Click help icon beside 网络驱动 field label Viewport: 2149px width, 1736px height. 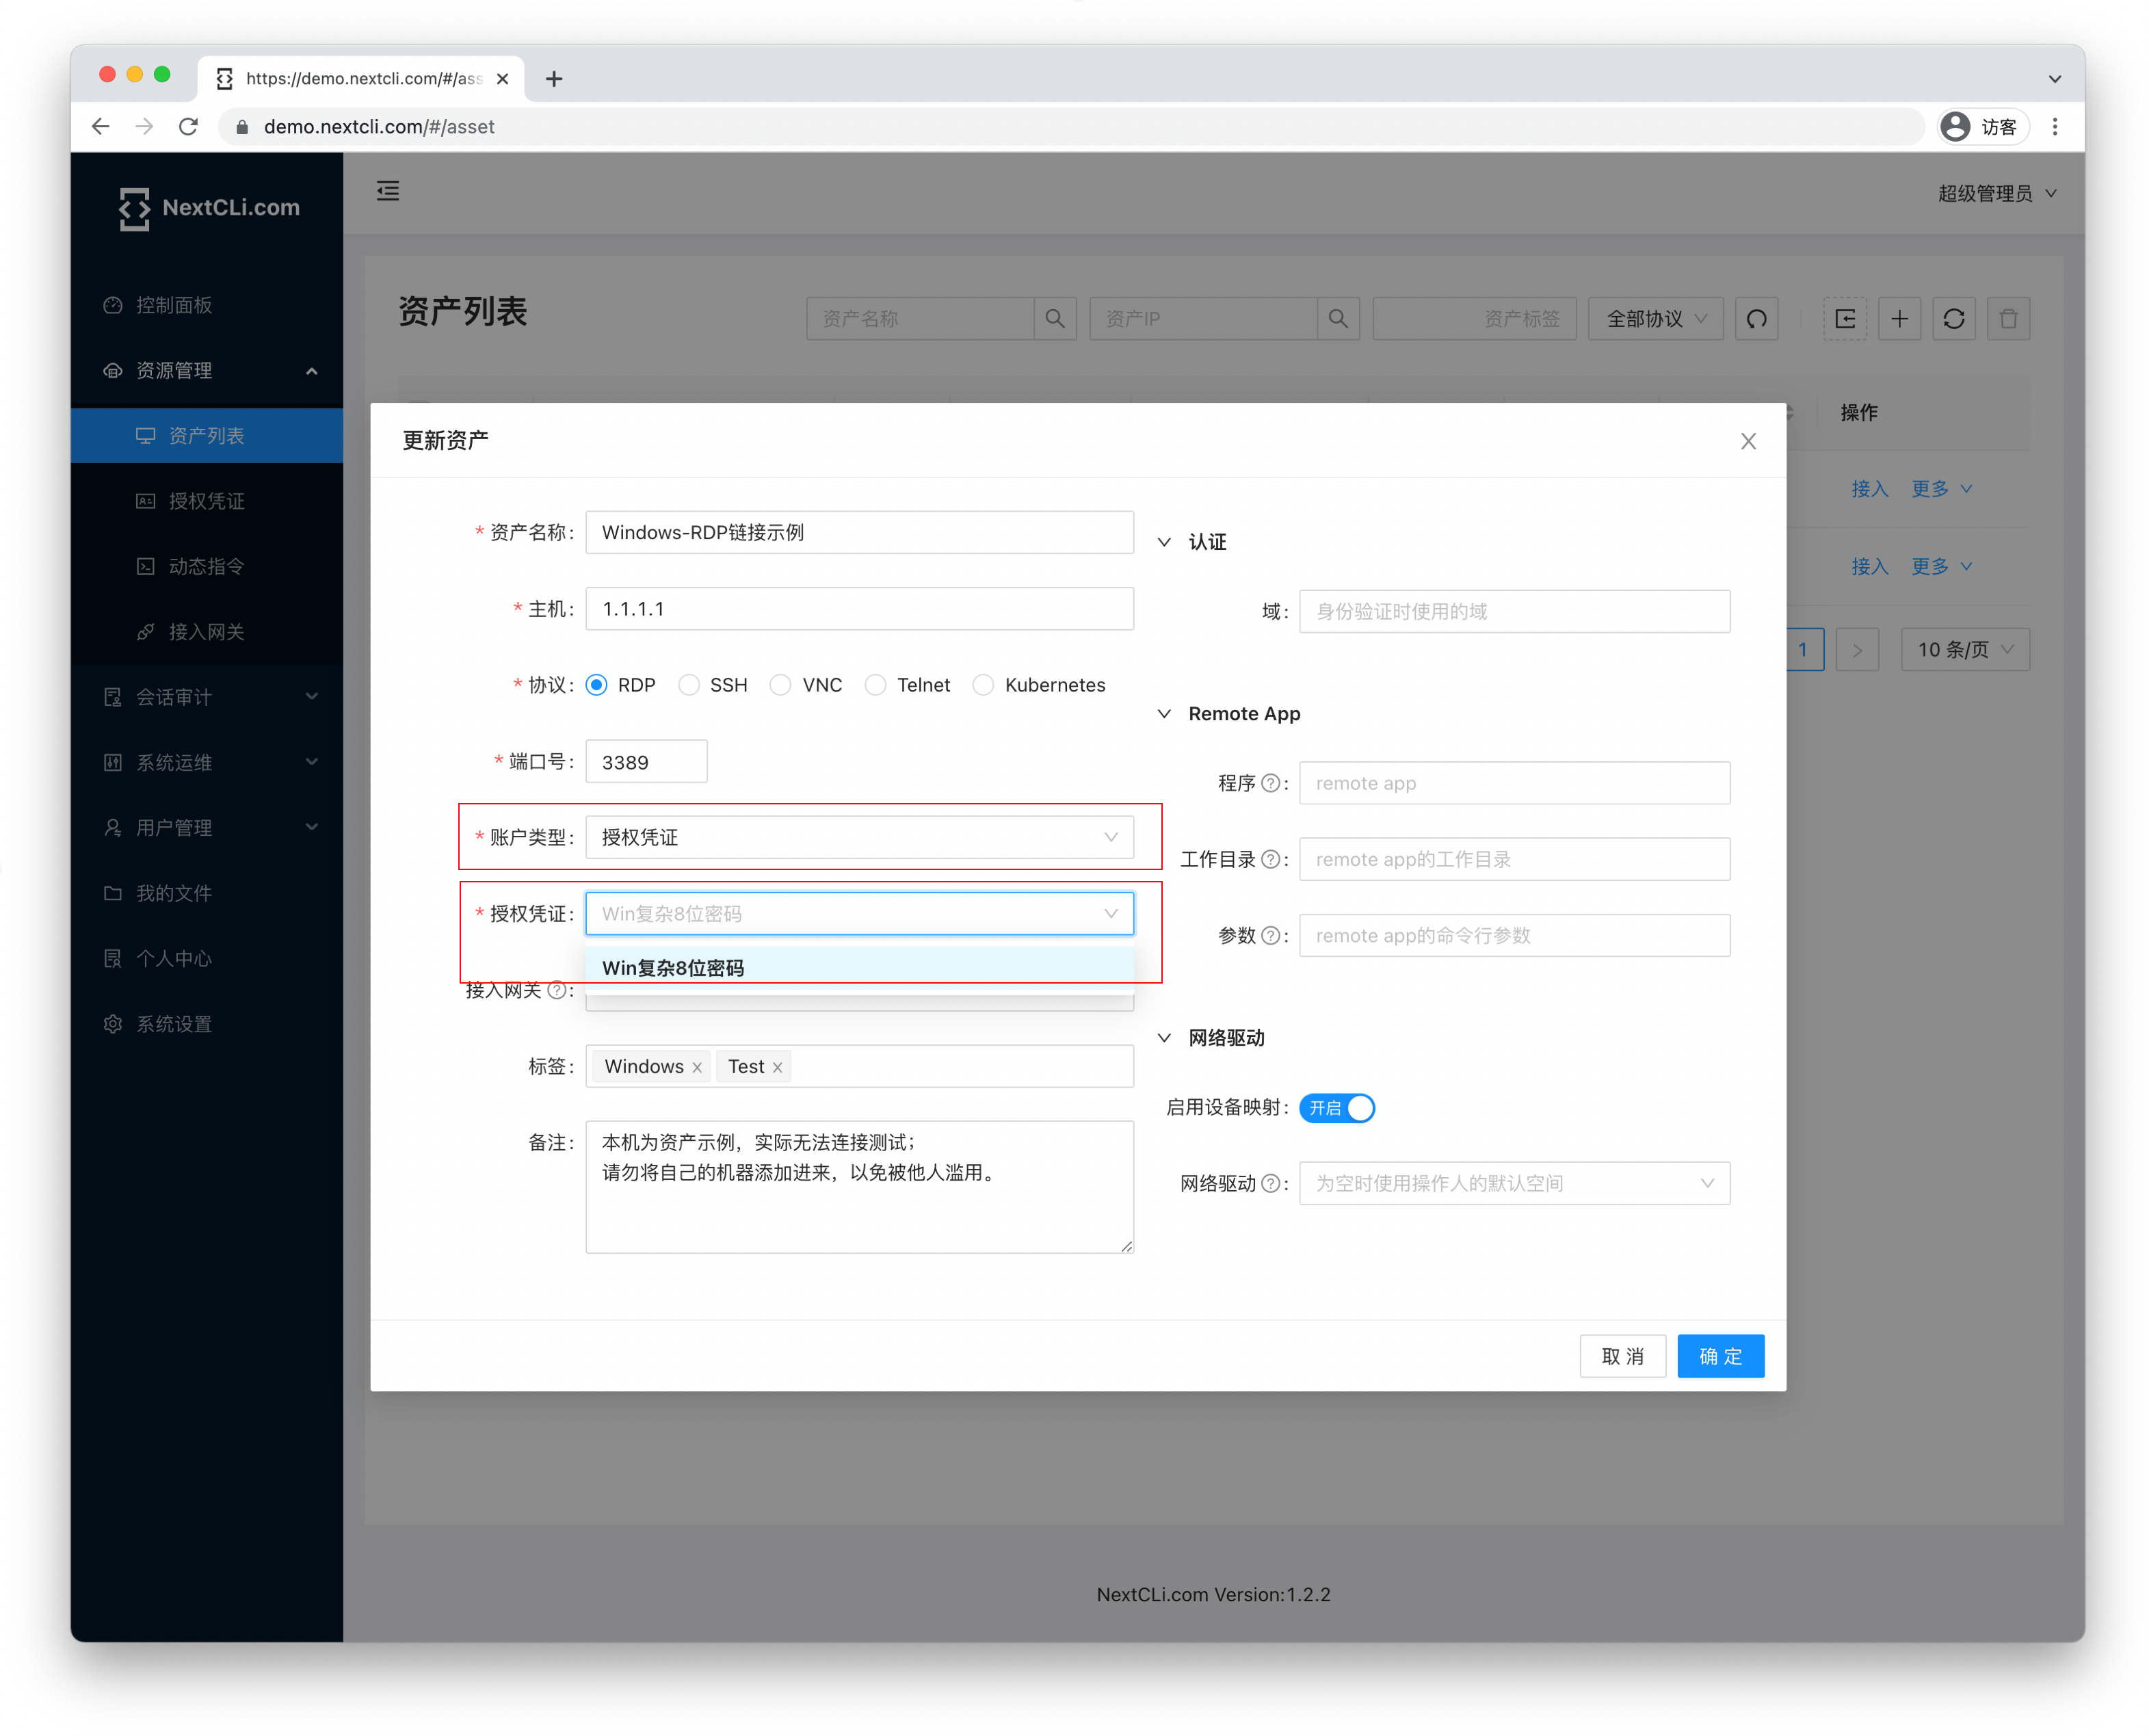click(x=1270, y=1184)
